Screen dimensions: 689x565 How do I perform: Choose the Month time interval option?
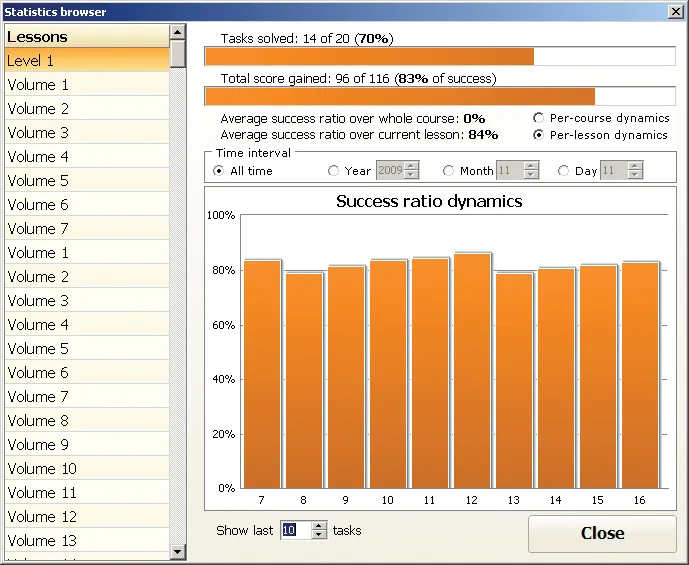click(x=448, y=171)
